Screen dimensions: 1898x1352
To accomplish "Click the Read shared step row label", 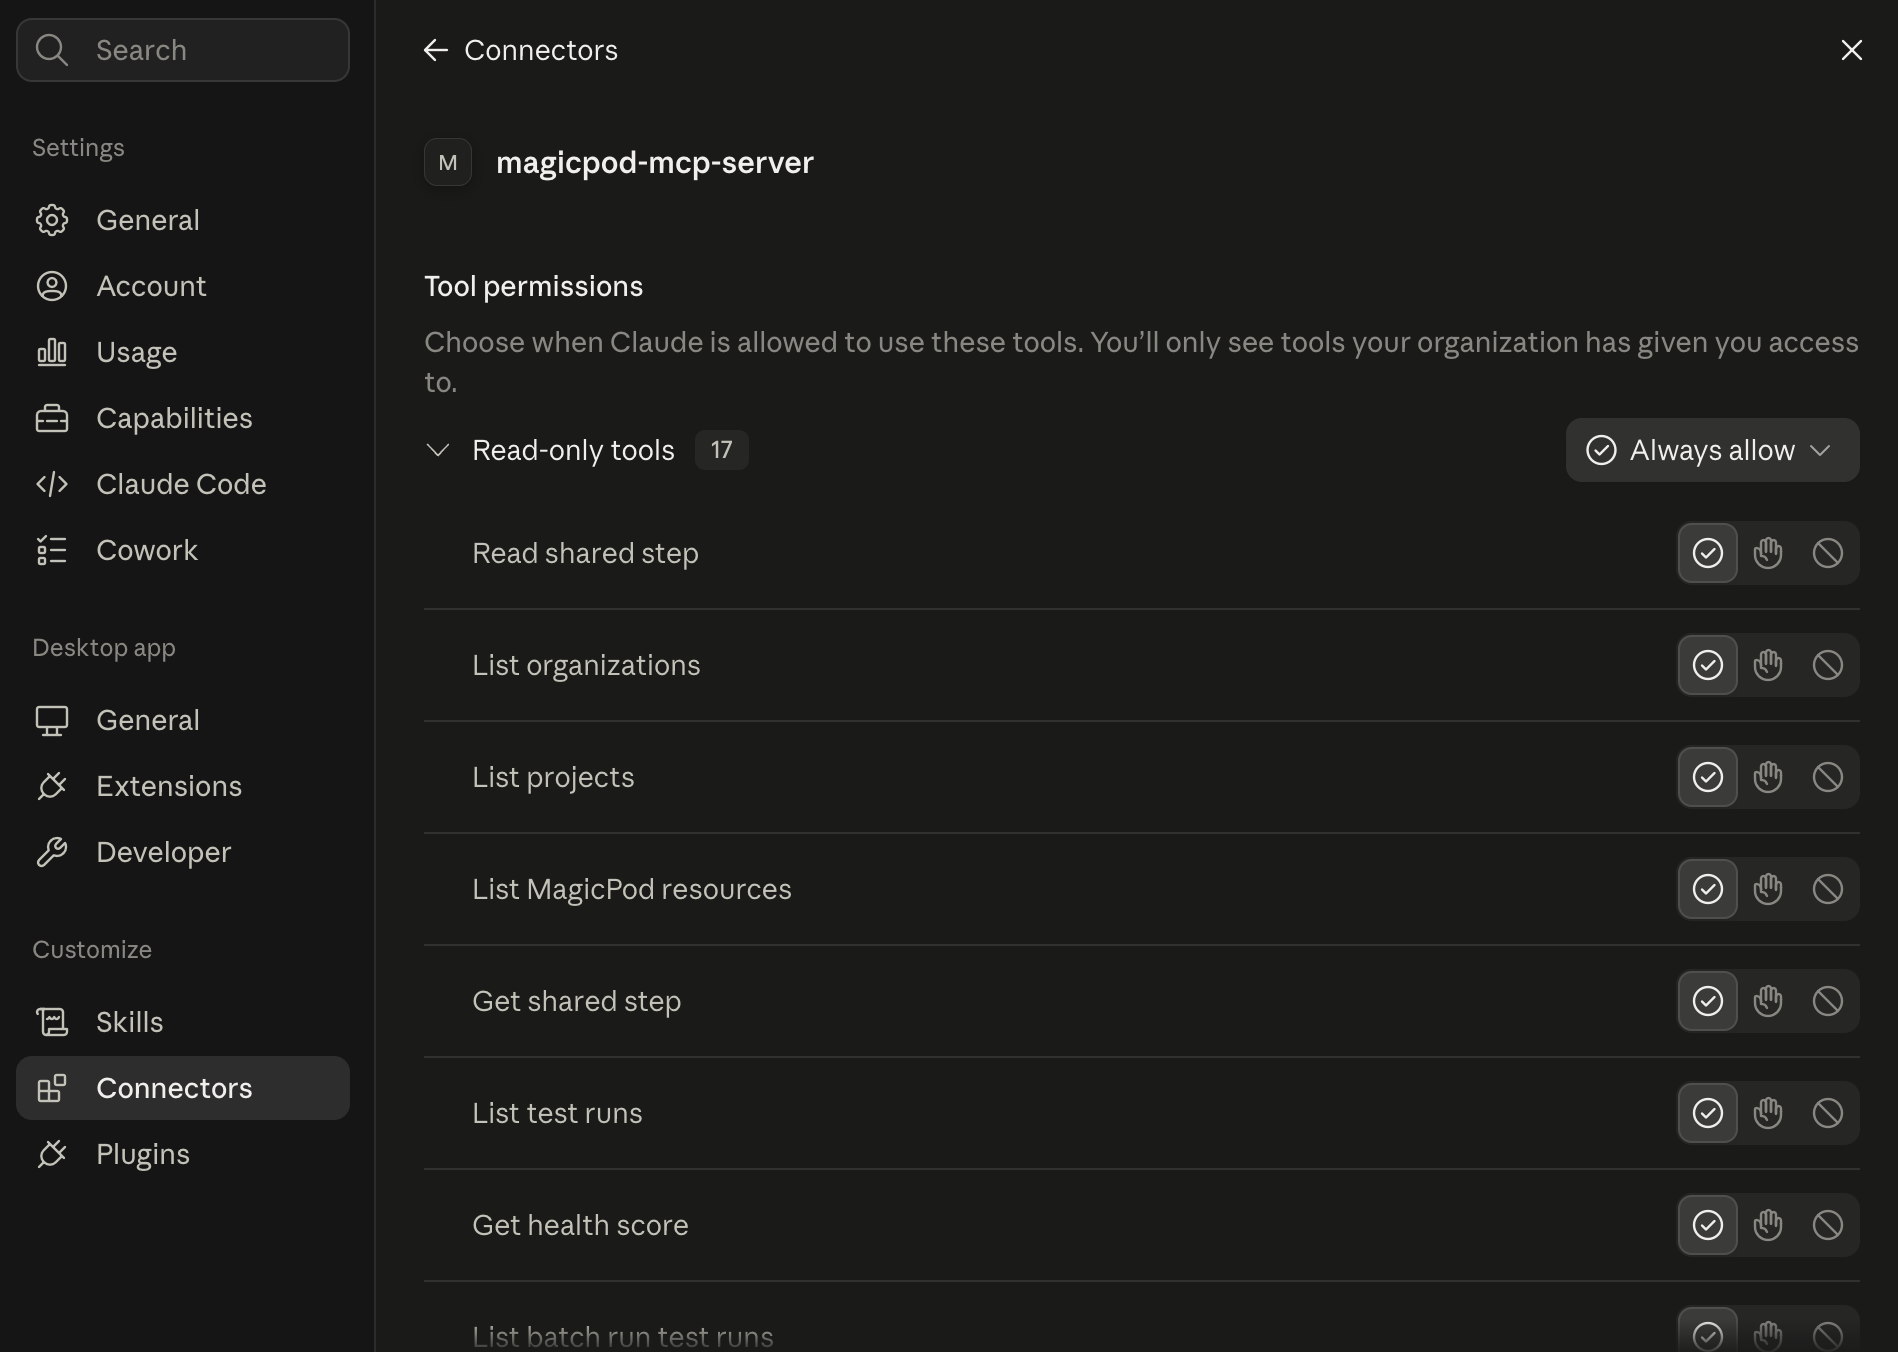I will pyautogui.click(x=585, y=553).
